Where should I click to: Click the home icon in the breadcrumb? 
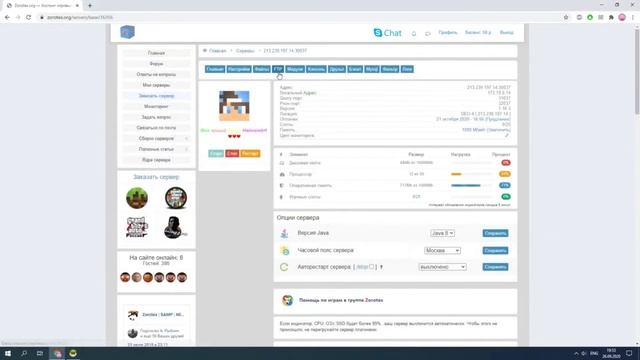click(x=205, y=51)
